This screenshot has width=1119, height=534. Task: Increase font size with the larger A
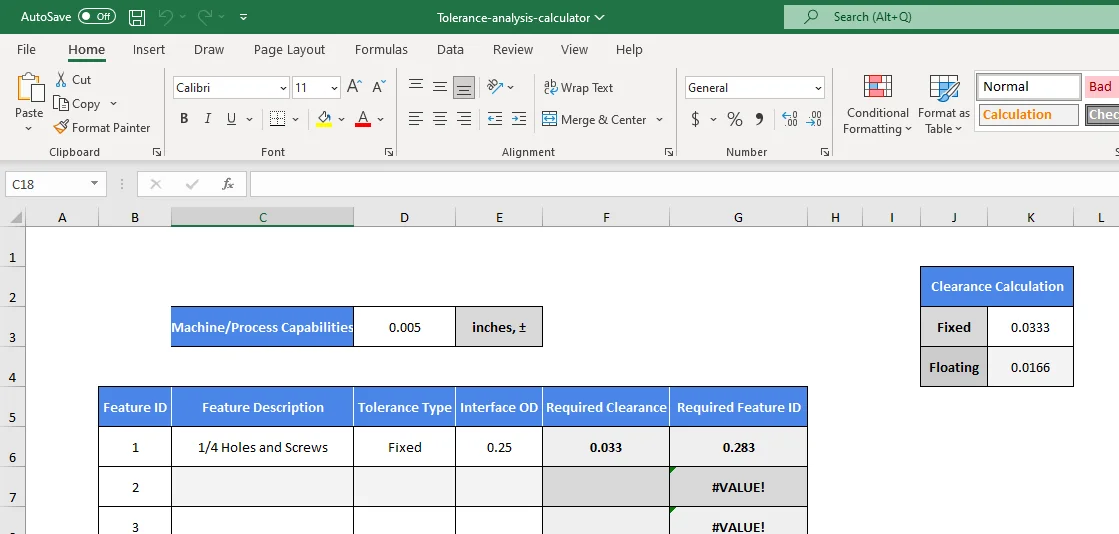tap(355, 87)
